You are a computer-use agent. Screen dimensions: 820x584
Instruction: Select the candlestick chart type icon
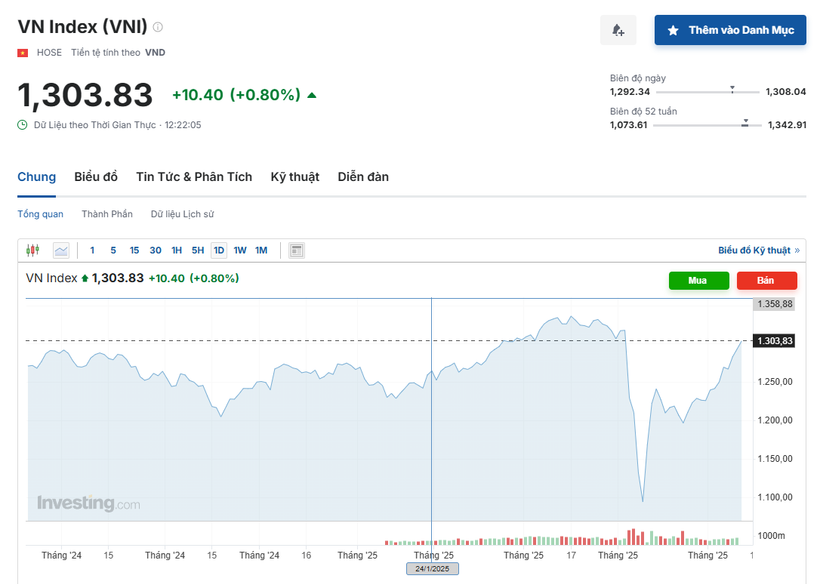point(32,250)
